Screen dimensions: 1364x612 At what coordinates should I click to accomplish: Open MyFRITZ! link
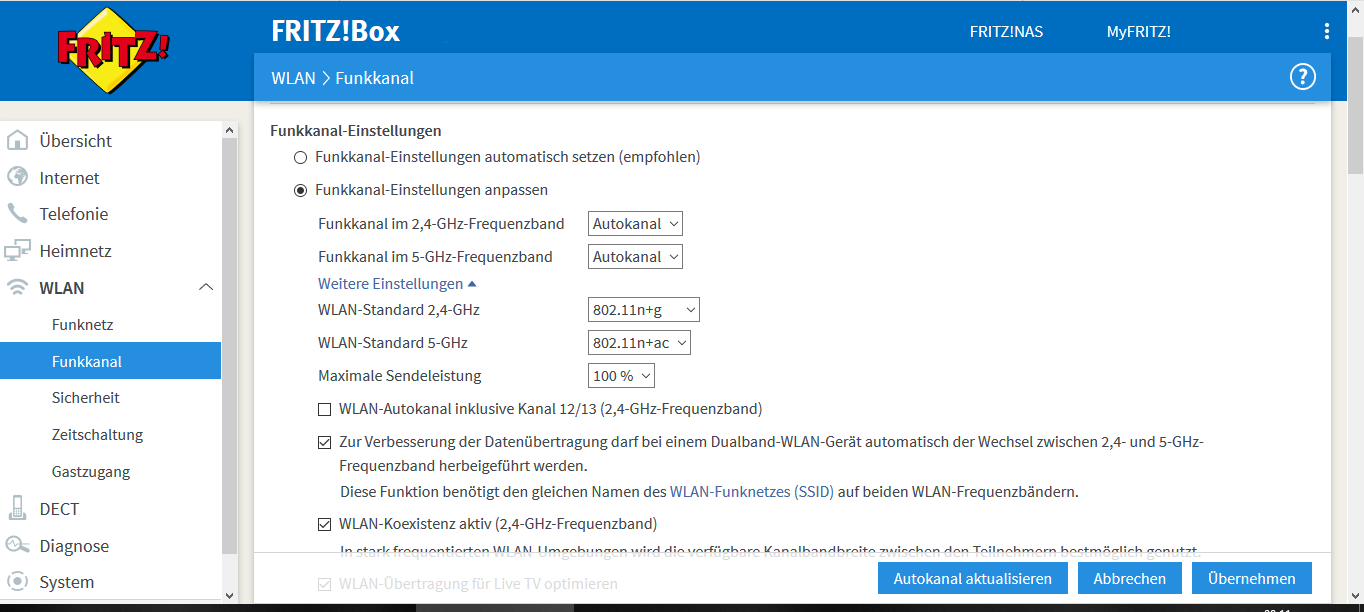[1138, 31]
